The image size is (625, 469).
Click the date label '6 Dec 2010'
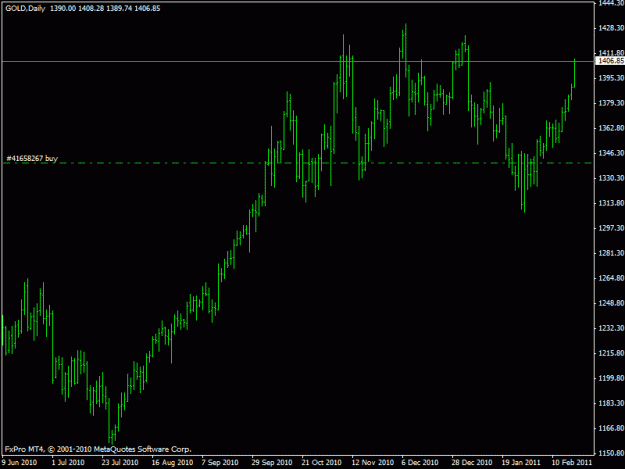(x=420, y=463)
